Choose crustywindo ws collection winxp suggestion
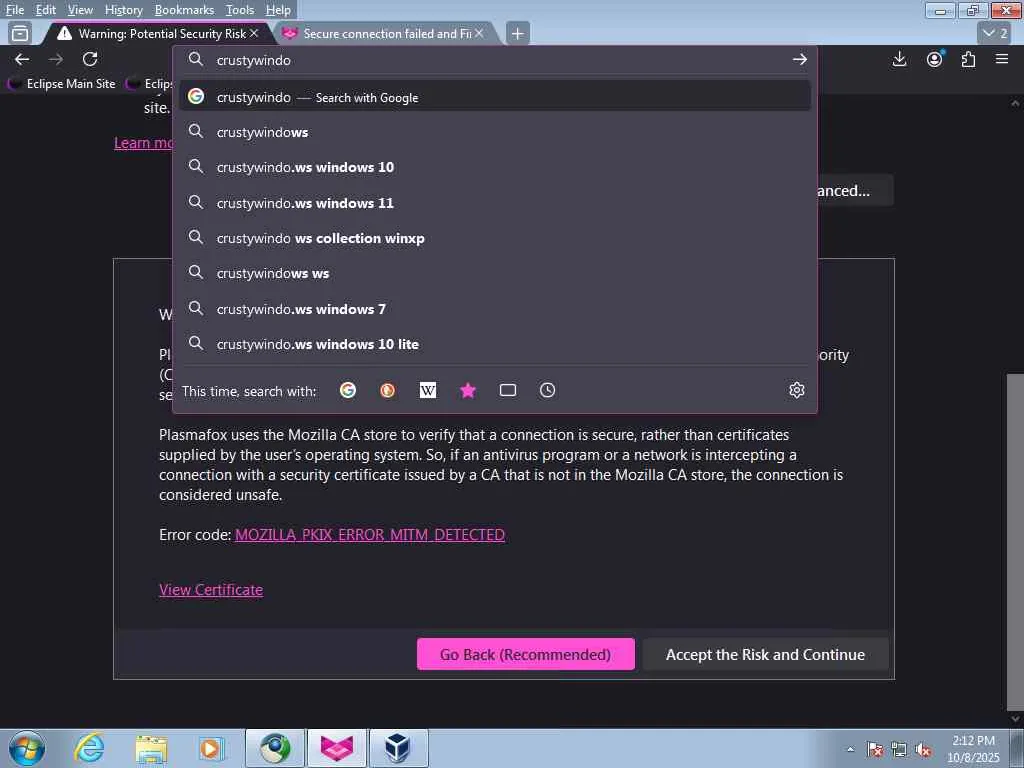1024x768 pixels. (x=495, y=238)
